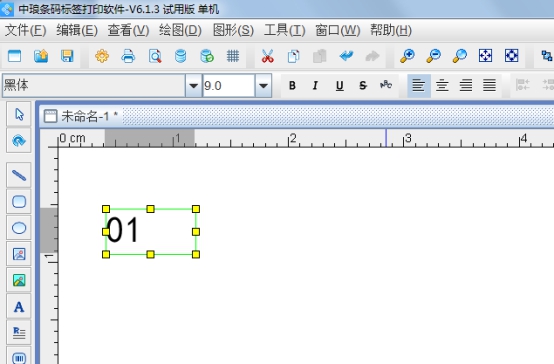
Task: Expand the font size dropdown arrow
Action: (x=263, y=86)
